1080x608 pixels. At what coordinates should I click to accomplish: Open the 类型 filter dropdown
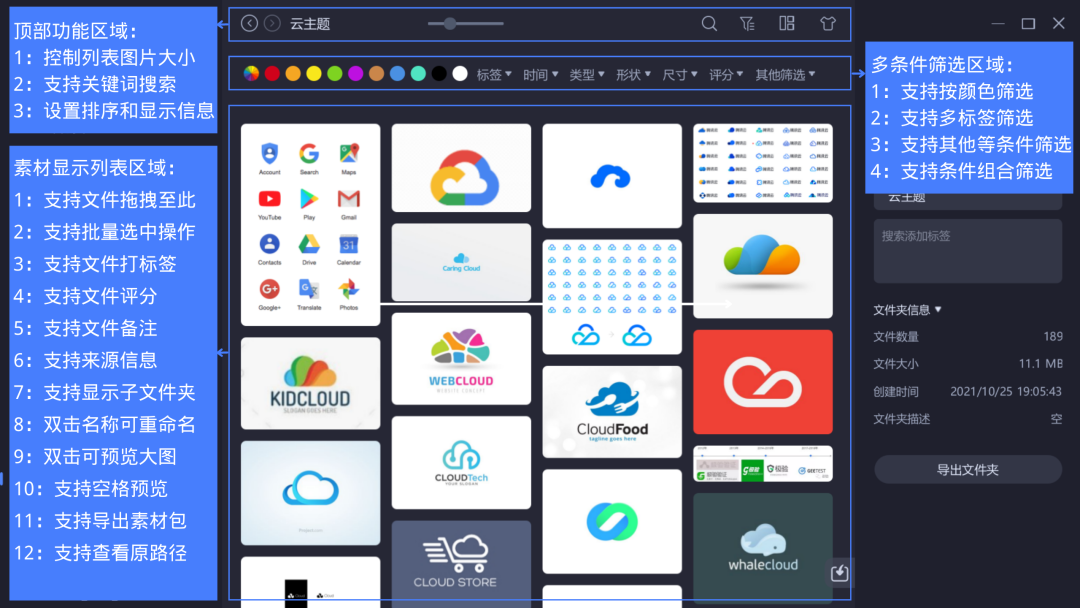587,74
